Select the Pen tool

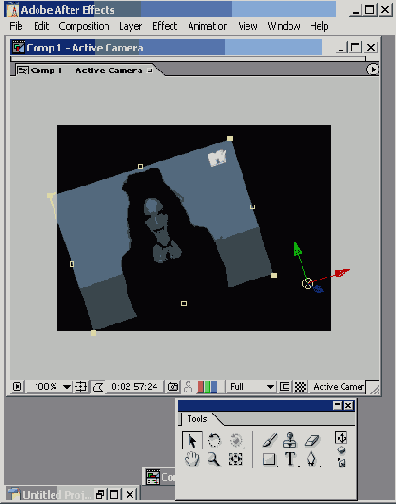pos(311,459)
